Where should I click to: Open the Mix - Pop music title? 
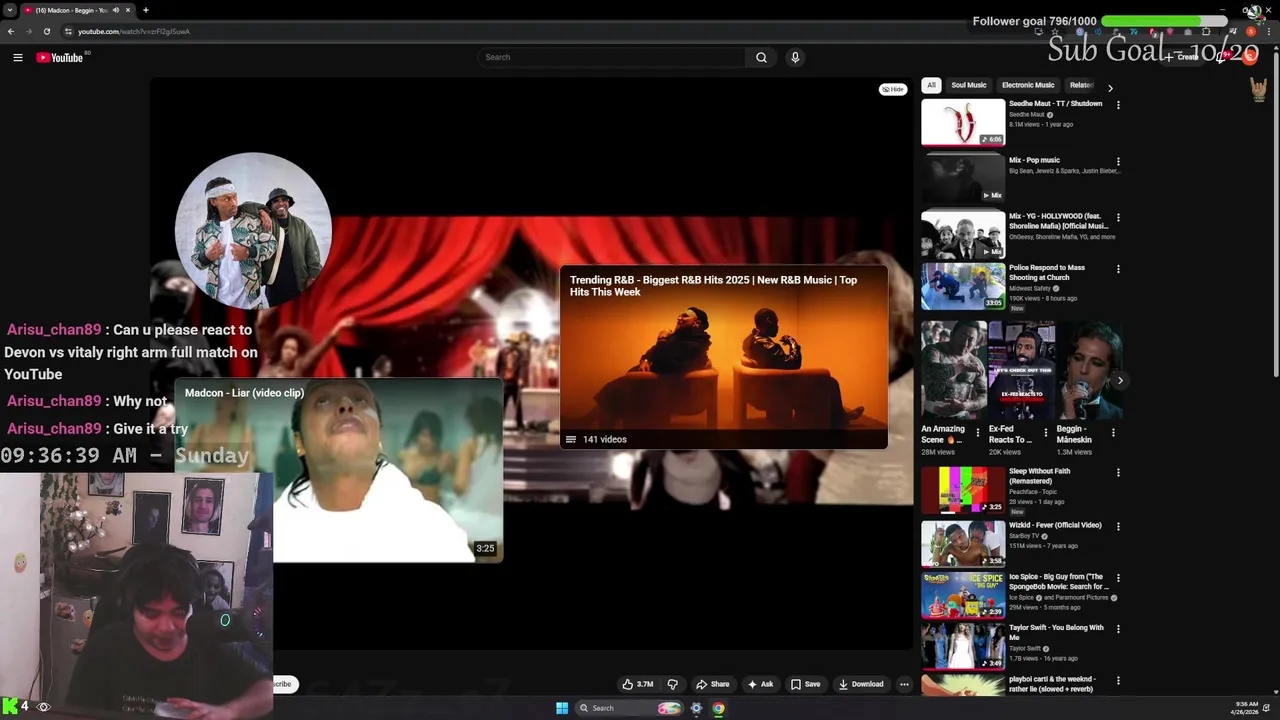[x=1034, y=160]
